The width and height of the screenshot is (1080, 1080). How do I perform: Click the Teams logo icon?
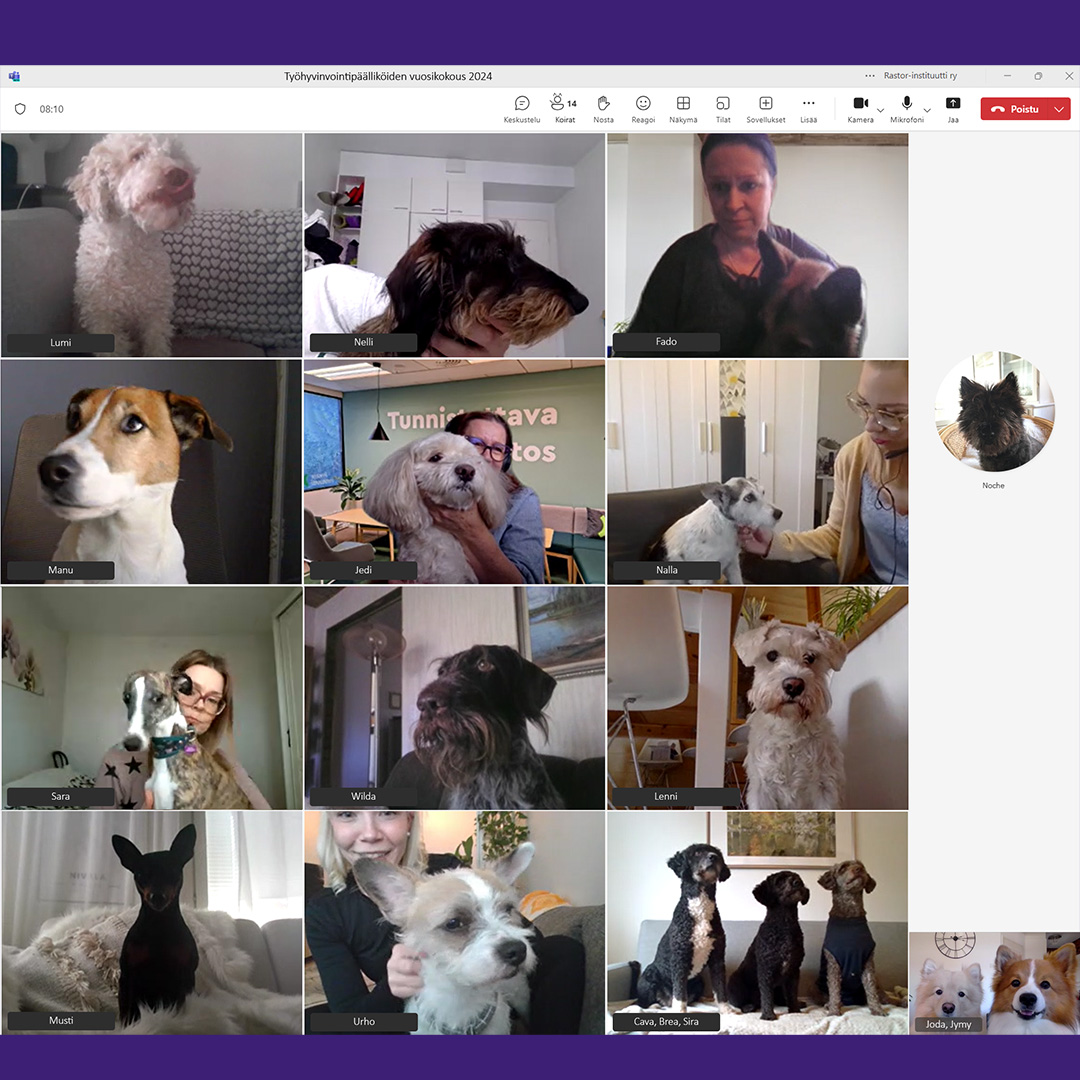[14, 76]
